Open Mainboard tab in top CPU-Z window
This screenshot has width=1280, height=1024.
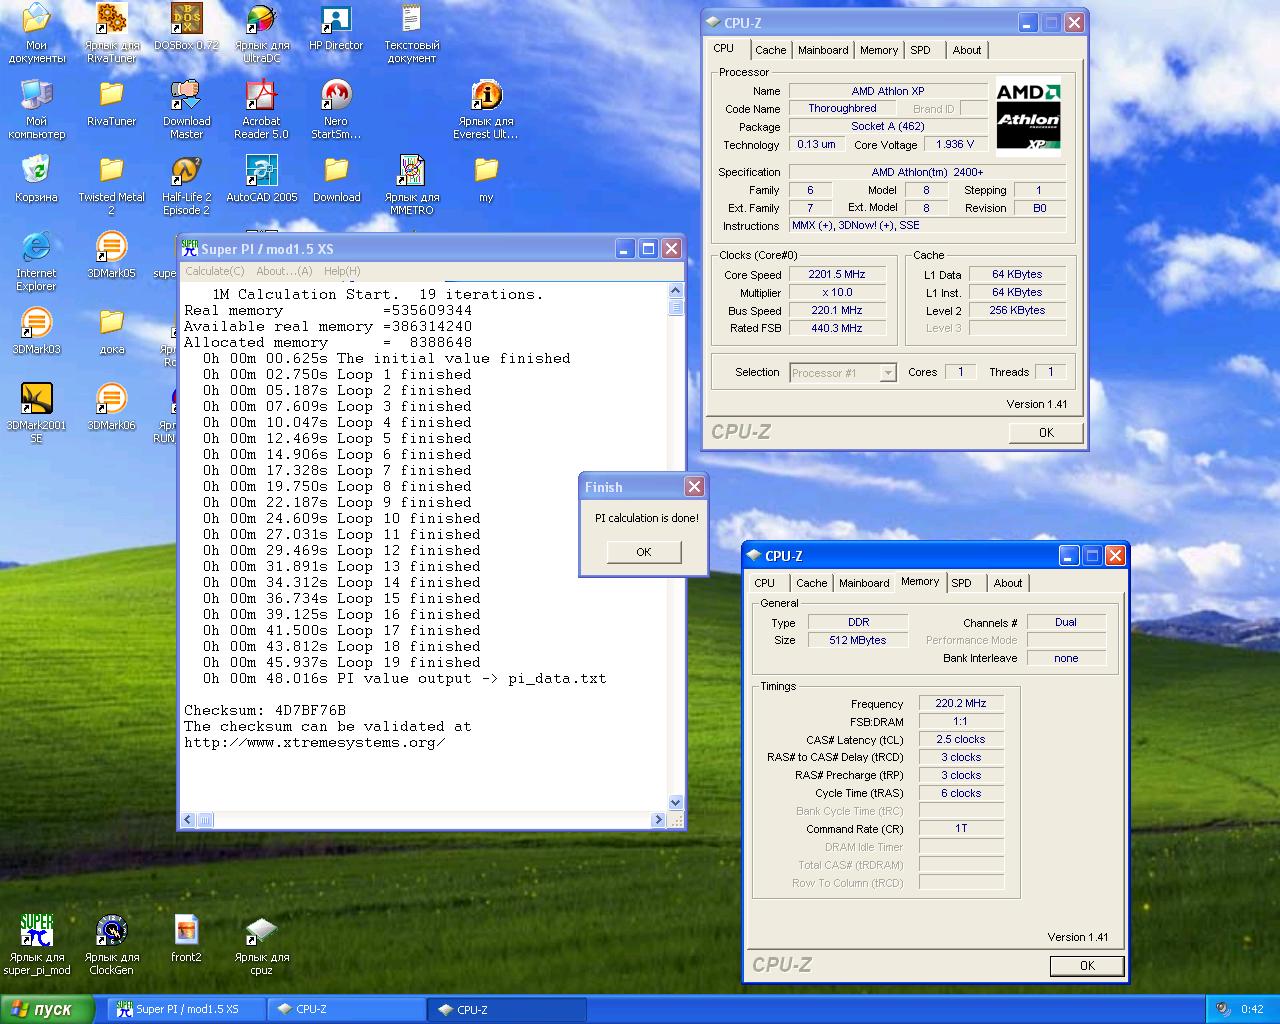point(823,50)
